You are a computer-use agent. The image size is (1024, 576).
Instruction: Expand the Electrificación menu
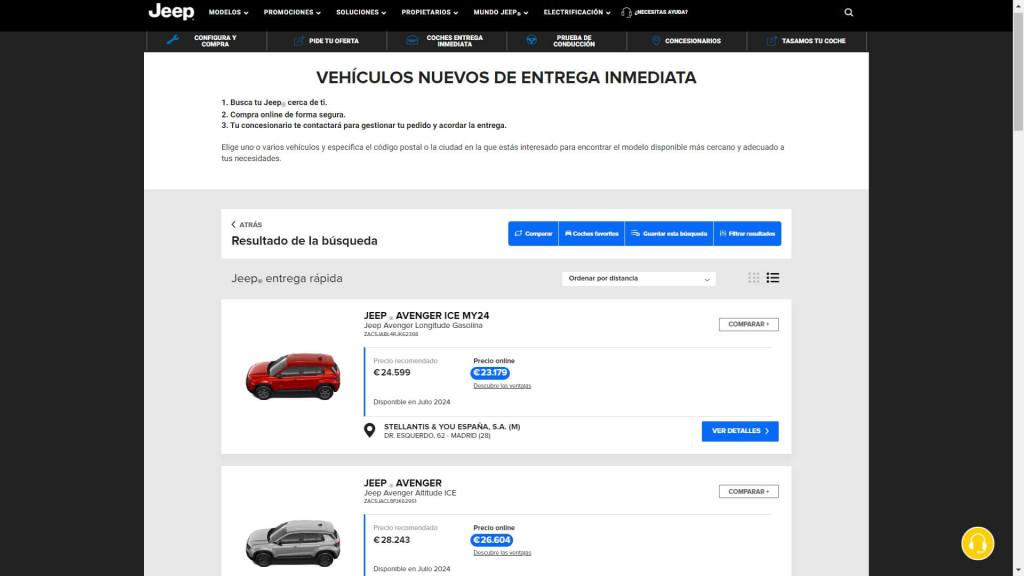coord(577,12)
